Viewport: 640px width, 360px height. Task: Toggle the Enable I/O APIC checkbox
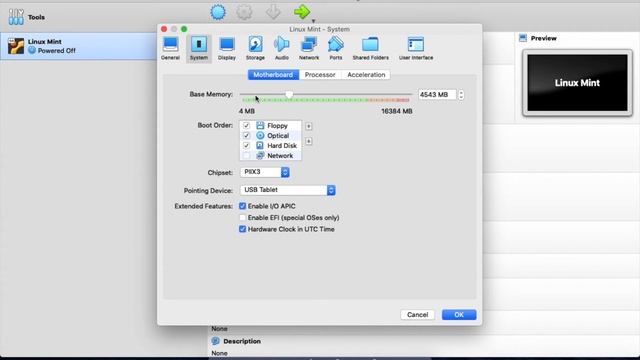242,206
